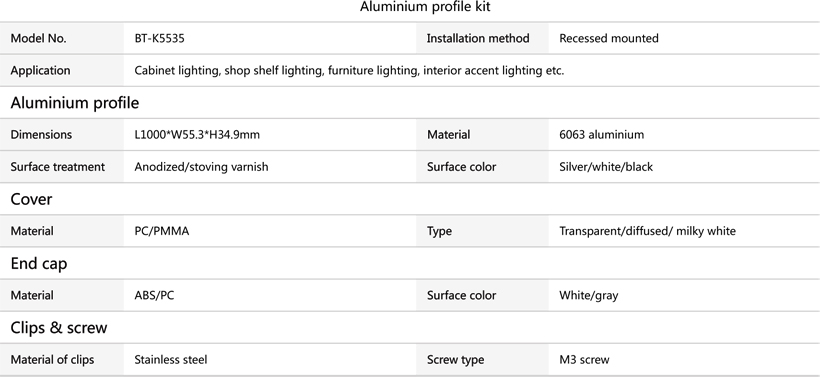Click the Application row label
The height and width of the screenshot is (377, 820).
40,71
